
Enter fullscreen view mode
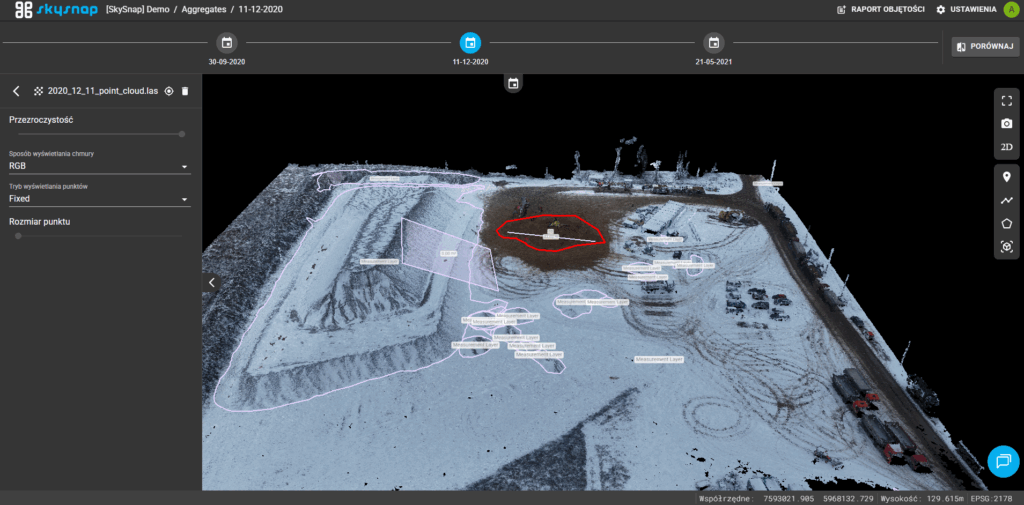coord(1006,100)
